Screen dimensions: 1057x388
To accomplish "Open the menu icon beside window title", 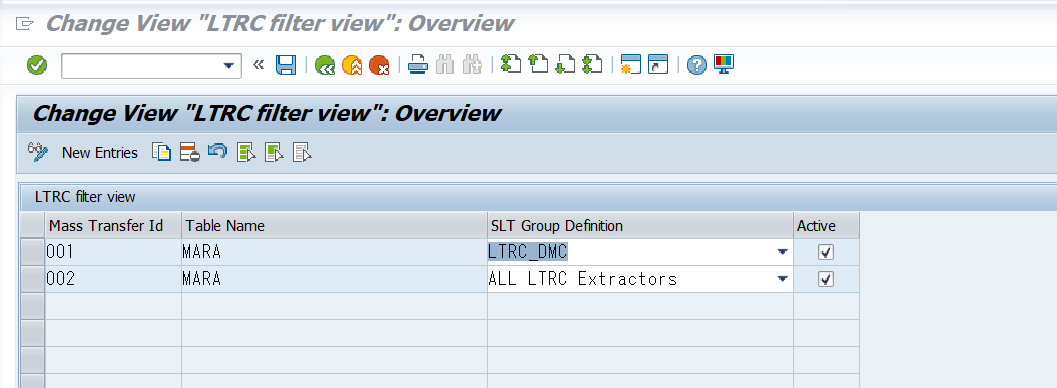I will [x=24, y=24].
